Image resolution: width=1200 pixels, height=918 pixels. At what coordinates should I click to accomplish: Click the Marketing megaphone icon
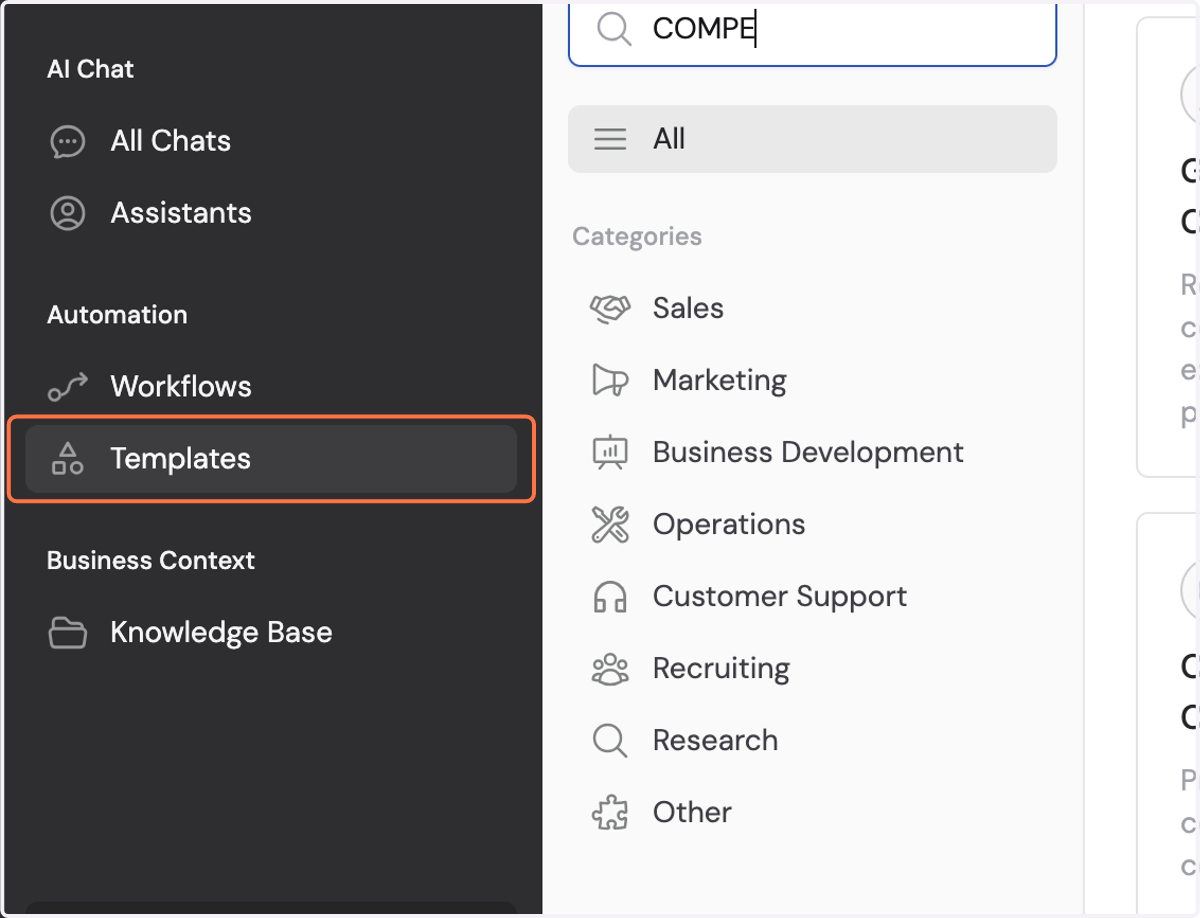pos(610,381)
